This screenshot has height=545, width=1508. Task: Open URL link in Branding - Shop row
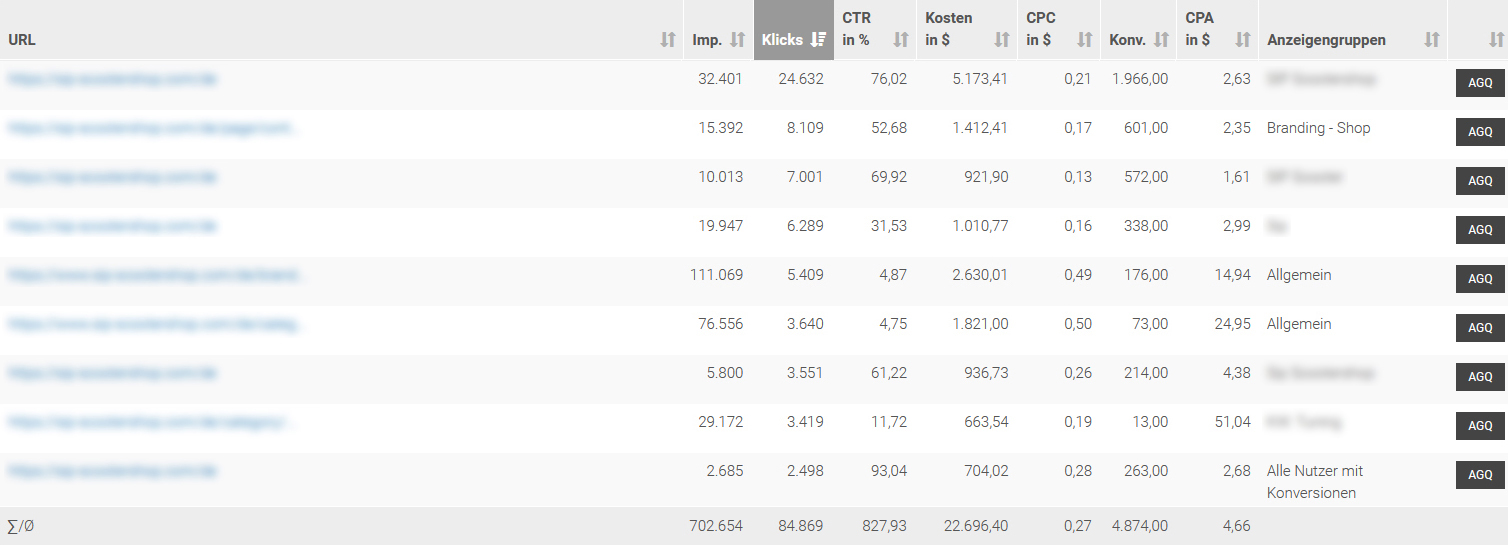tap(153, 128)
